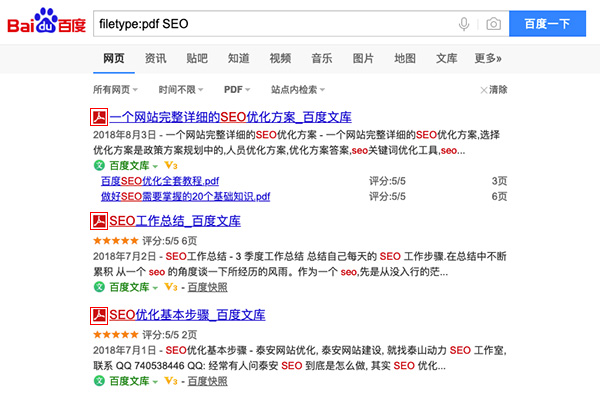600x400 pixels.
Task: Open 做好SEO需要掌握的20个基础知识.pdf link
Action: tap(186, 196)
